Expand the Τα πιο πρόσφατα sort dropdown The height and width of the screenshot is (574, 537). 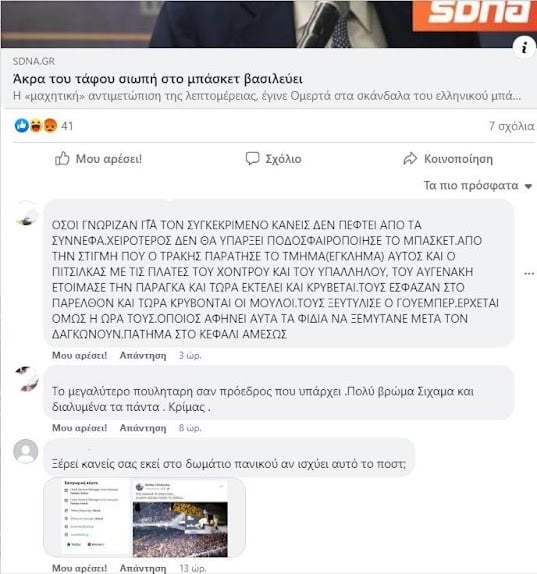coord(478,186)
